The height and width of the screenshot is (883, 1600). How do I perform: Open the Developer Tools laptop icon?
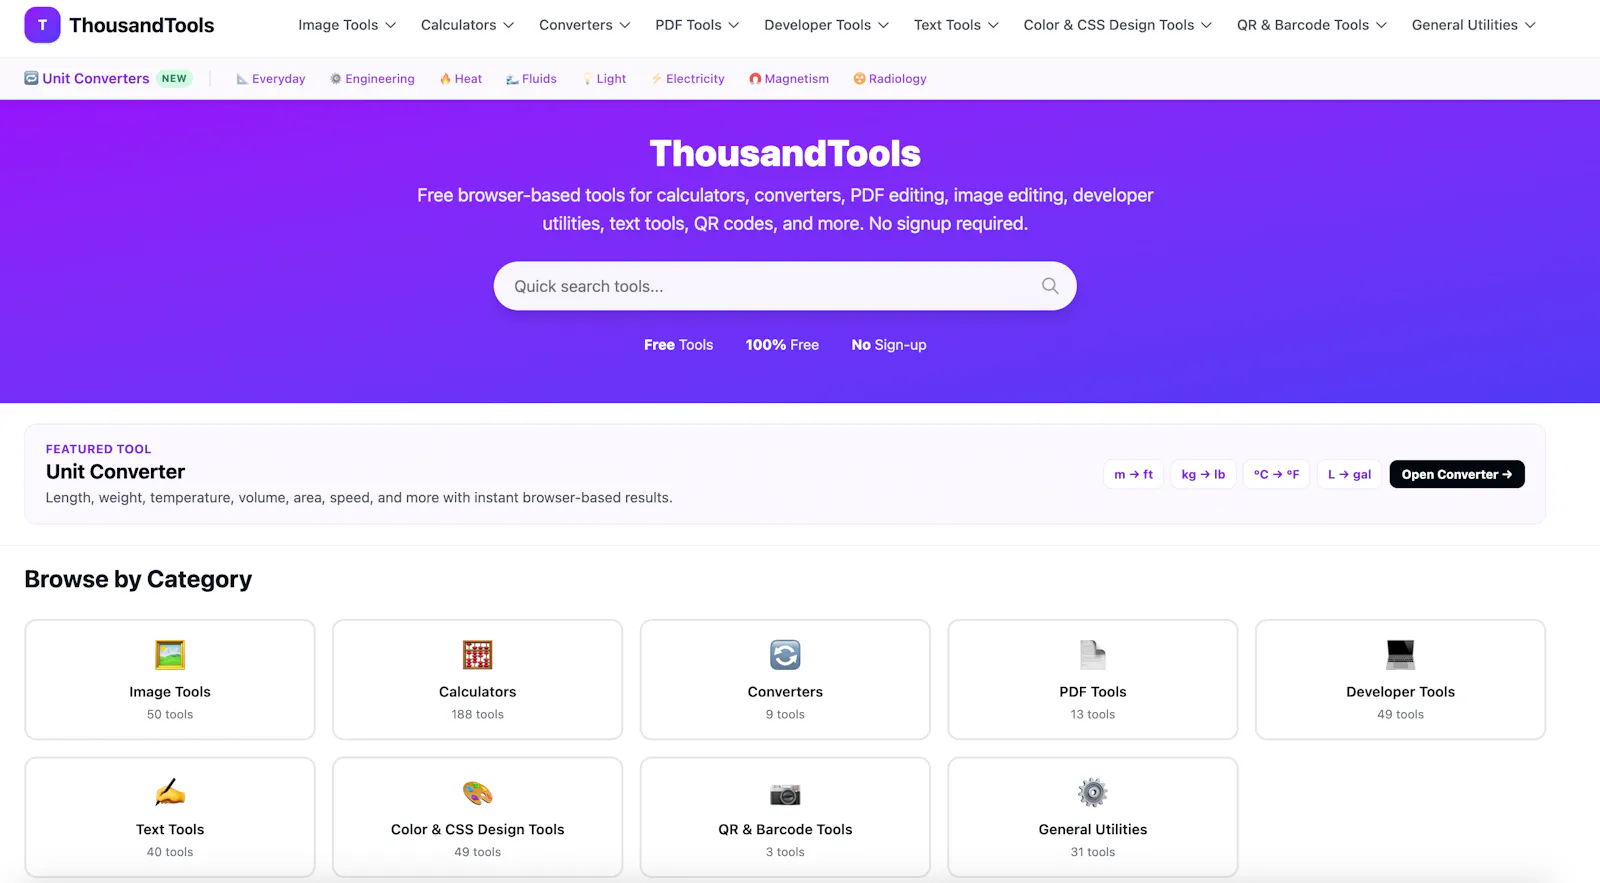(1400, 655)
